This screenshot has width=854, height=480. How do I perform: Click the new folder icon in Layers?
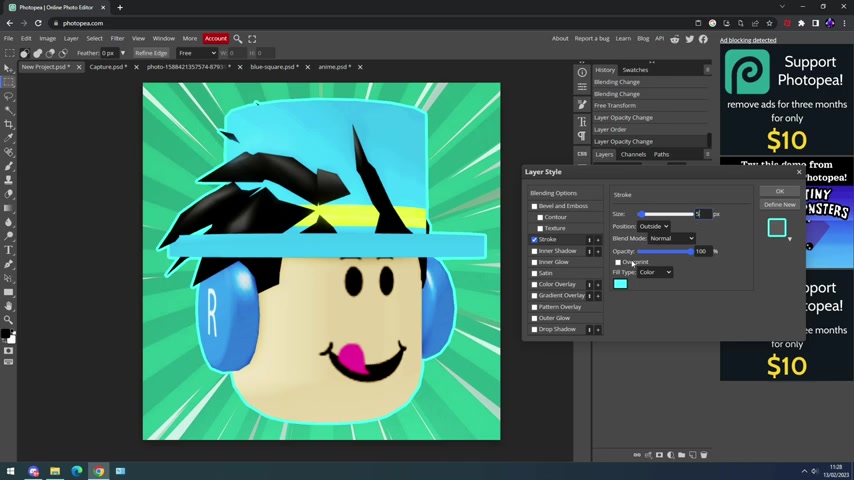(681, 455)
